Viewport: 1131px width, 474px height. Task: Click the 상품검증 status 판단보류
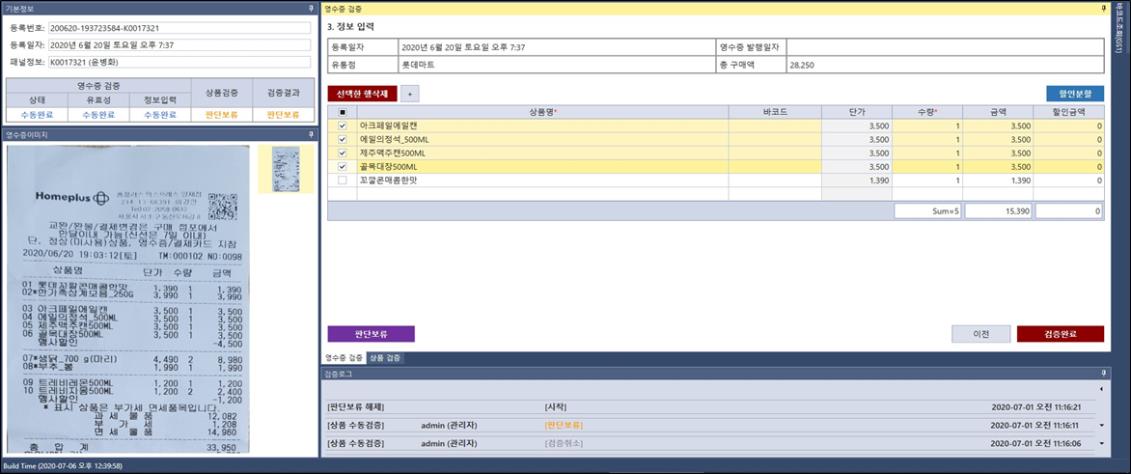pos(222,115)
